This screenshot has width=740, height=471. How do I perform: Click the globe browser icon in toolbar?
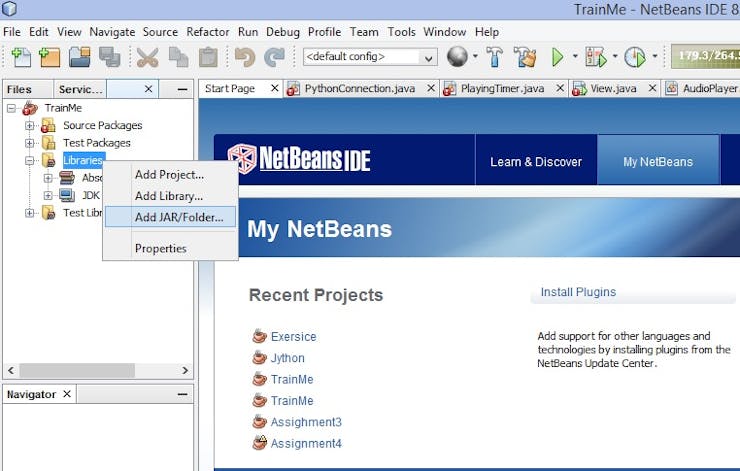point(457,57)
